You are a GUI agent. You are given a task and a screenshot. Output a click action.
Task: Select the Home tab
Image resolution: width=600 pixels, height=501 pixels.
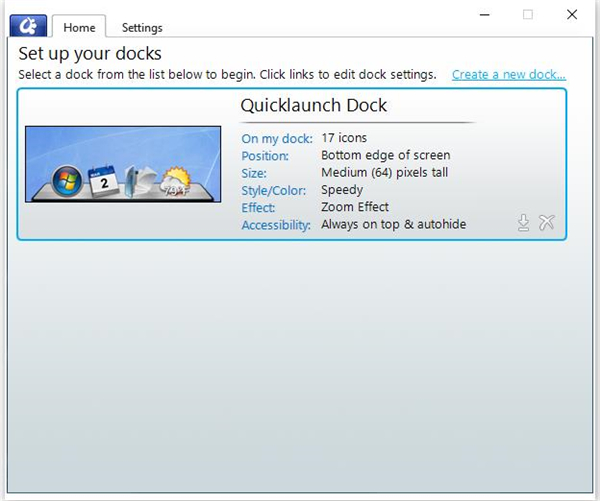pos(79,28)
